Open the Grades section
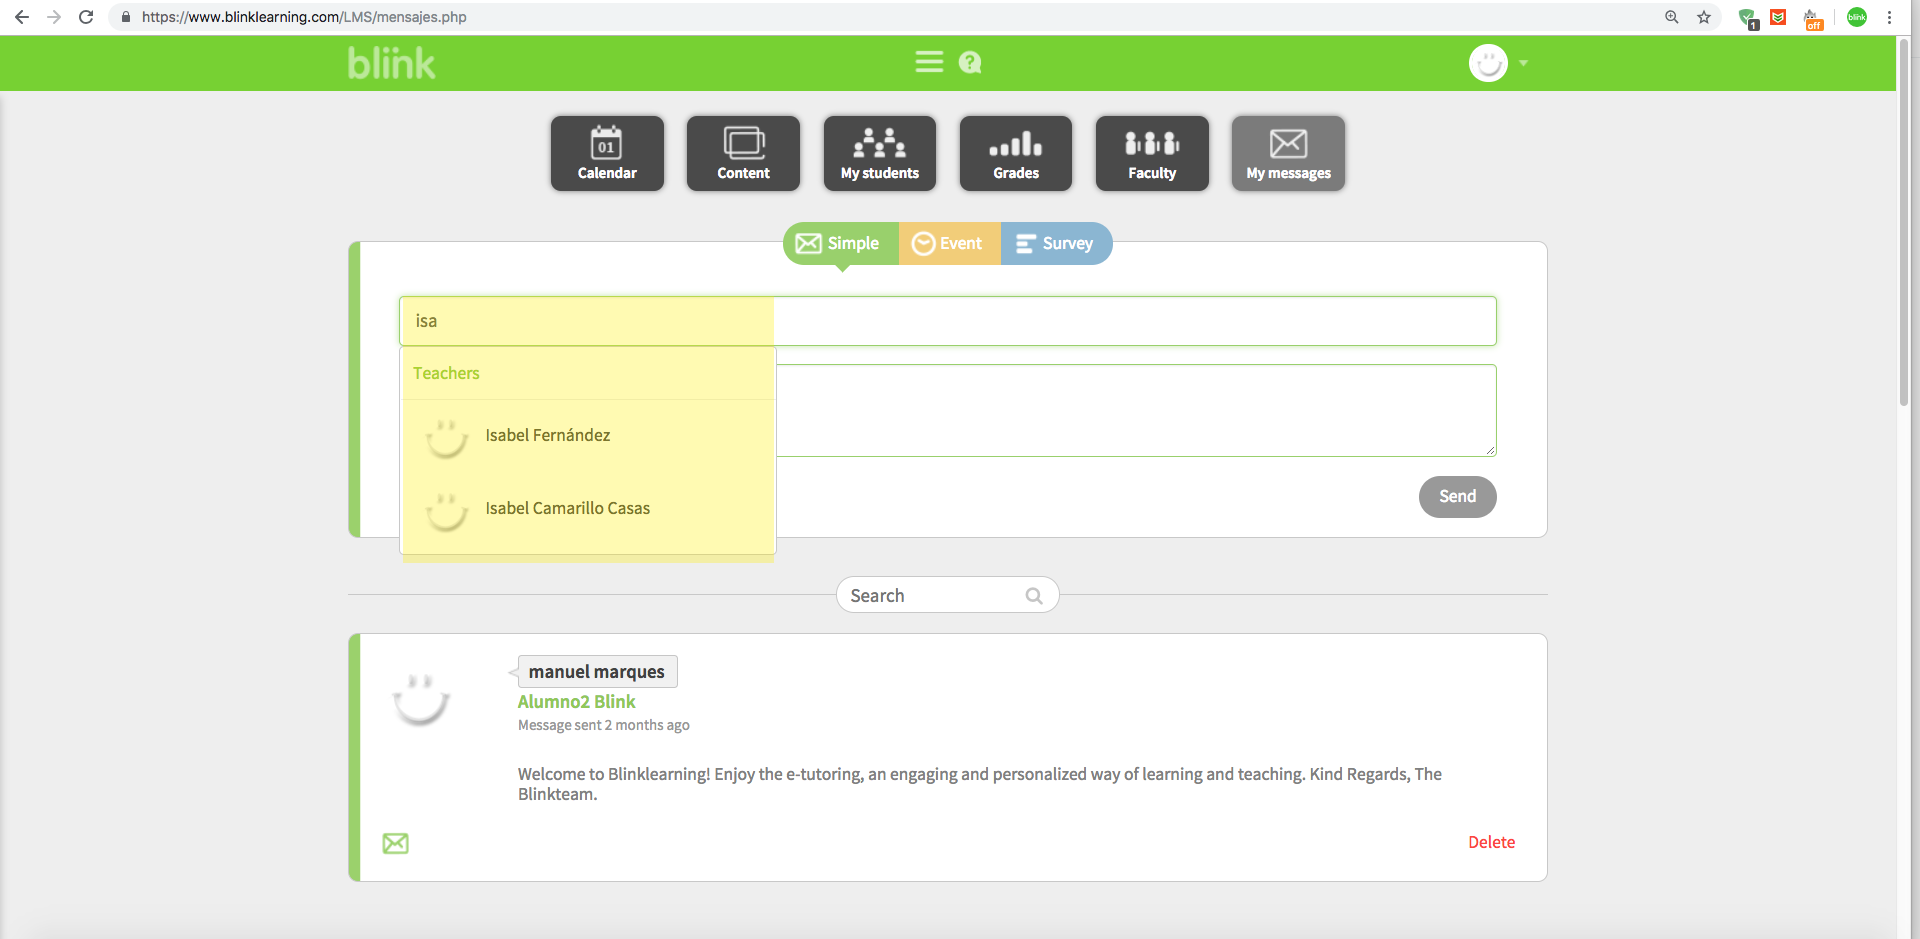 [x=1015, y=153]
